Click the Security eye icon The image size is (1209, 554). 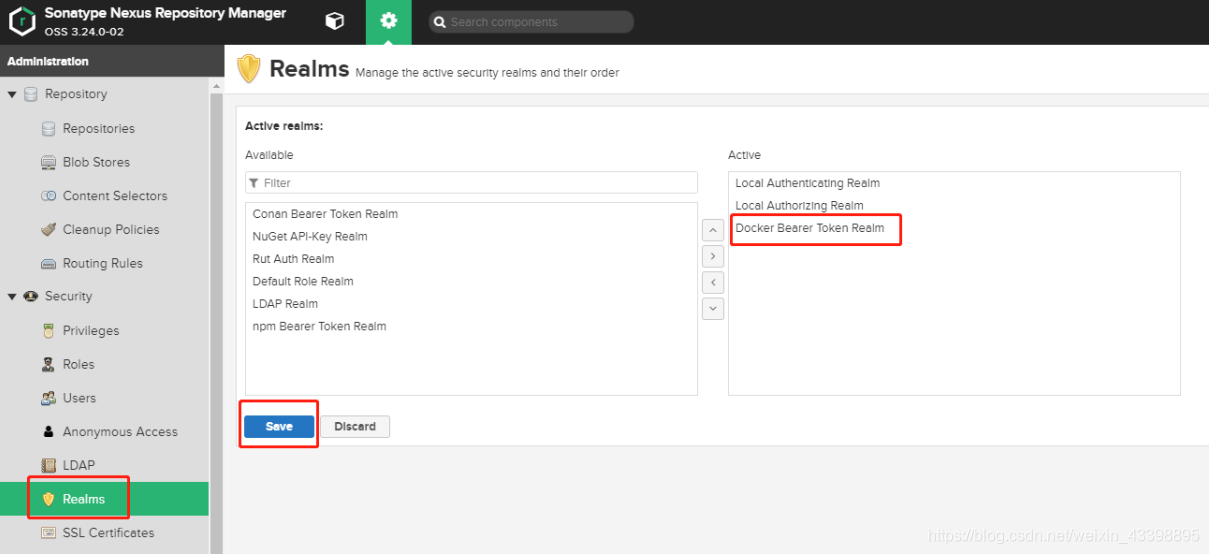(x=31, y=297)
